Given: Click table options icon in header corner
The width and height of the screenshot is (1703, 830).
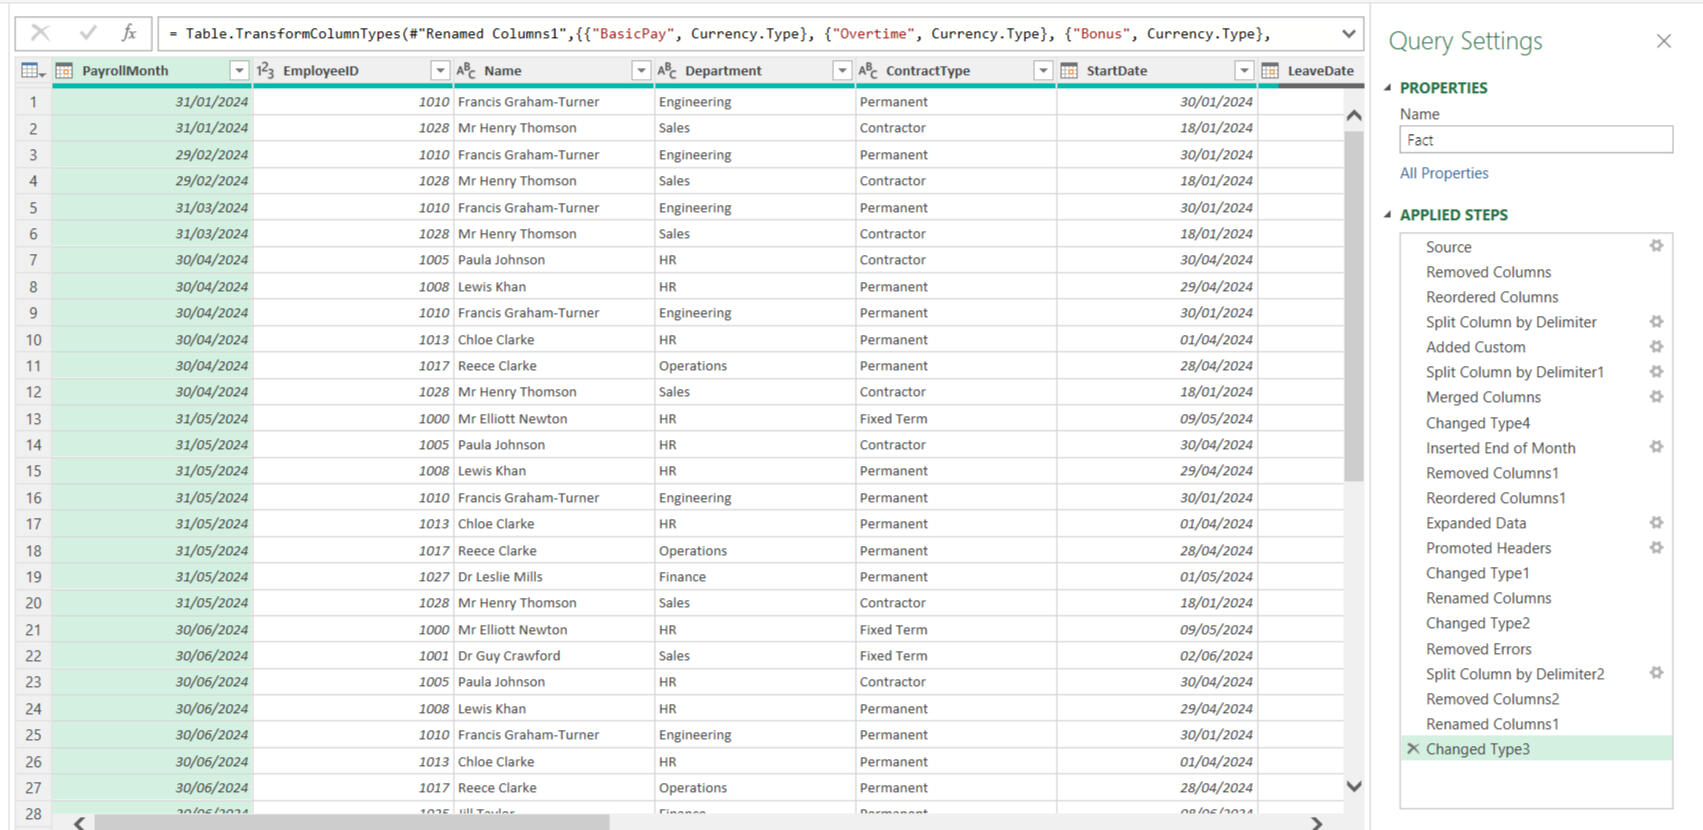Looking at the screenshot, I should click(32, 71).
